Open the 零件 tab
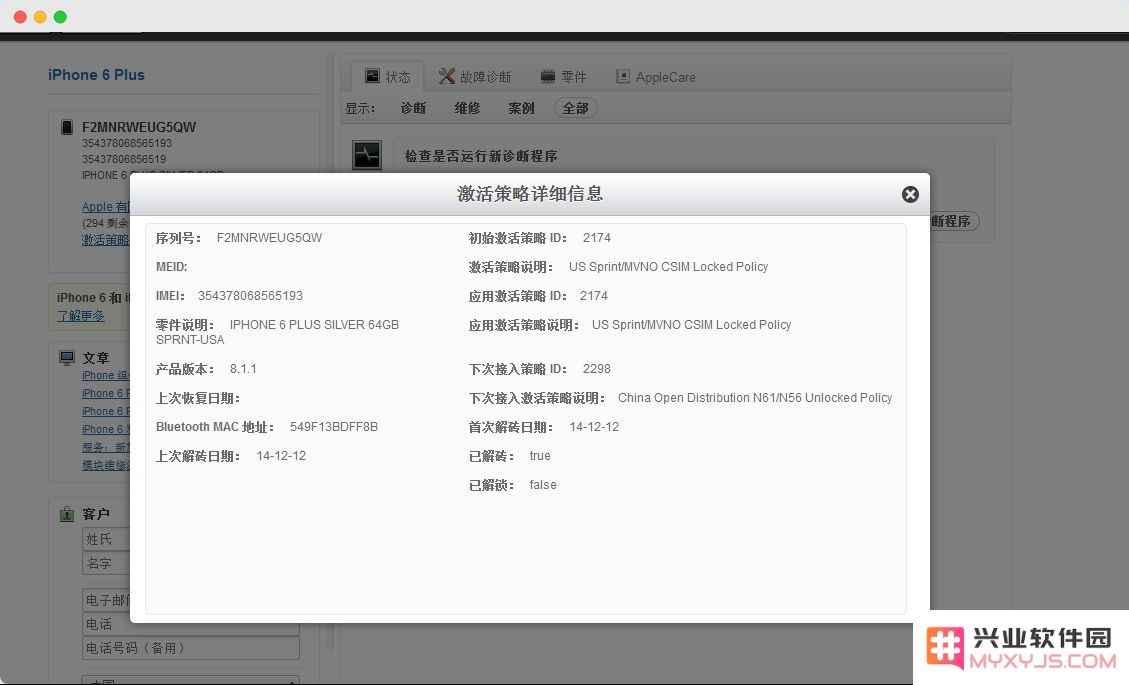Screen dimensions: 1129x685 [x=564, y=76]
